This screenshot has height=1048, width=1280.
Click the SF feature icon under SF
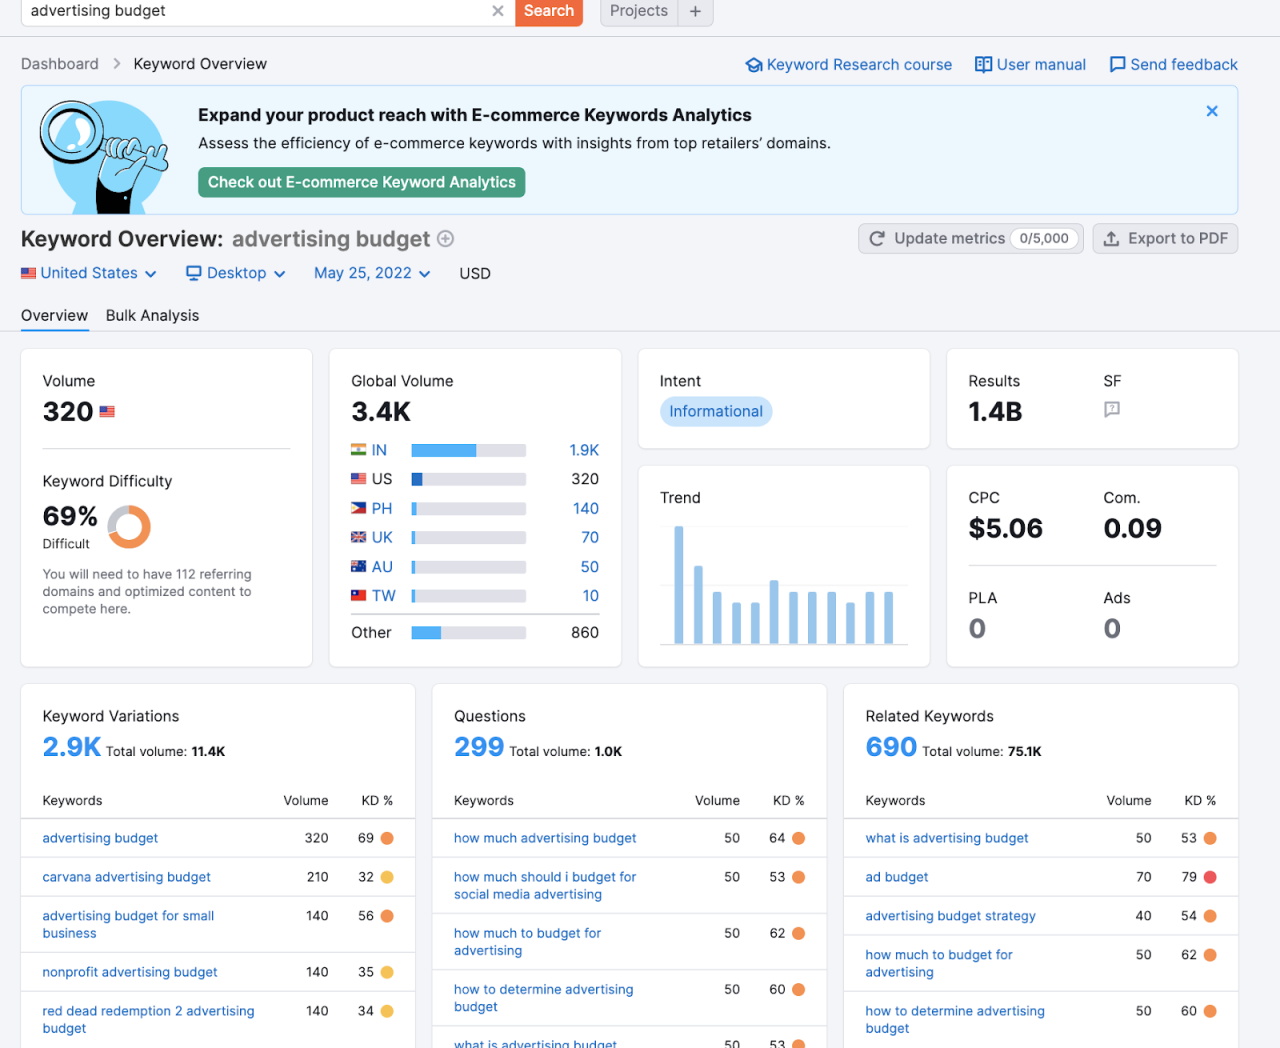(1112, 409)
